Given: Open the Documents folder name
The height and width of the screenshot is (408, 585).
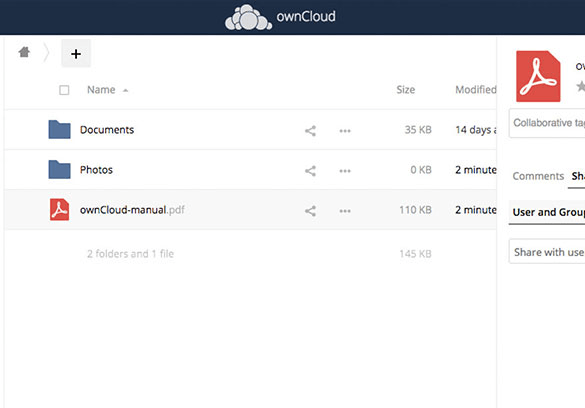Looking at the screenshot, I should tap(107, 130).
